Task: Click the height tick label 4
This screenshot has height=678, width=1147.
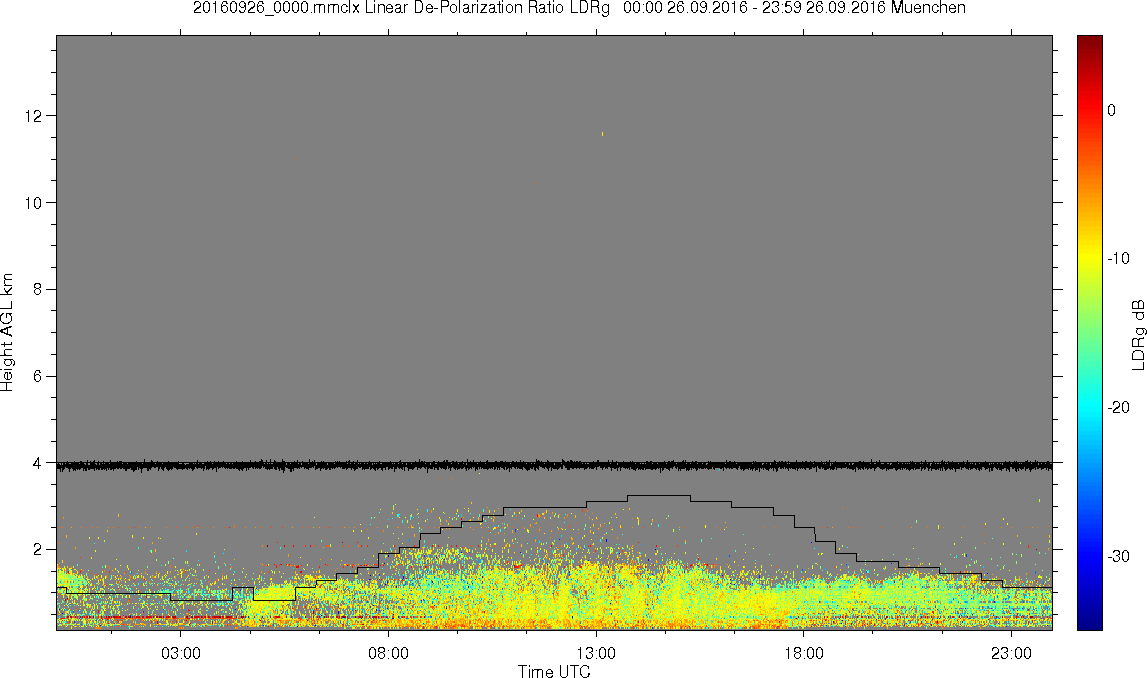Action: pyautogui.click(x=37, y=463)
